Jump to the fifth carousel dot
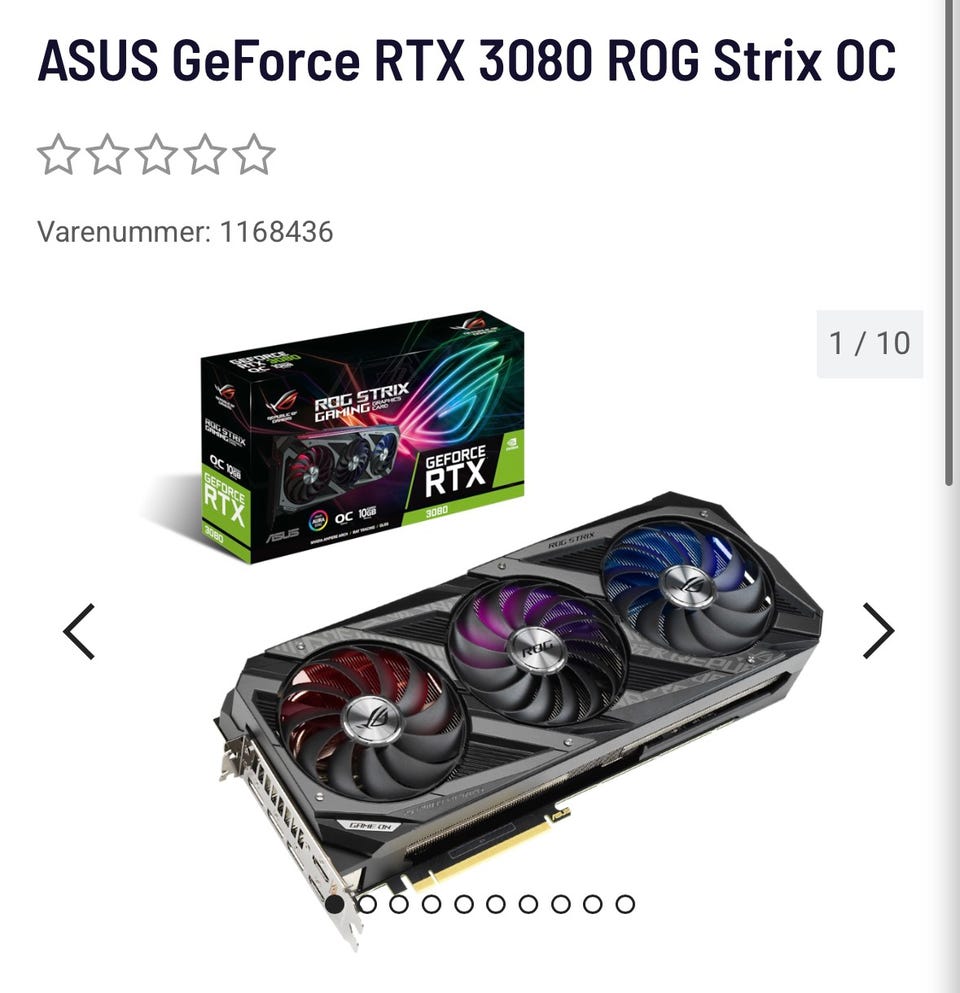 464,904
